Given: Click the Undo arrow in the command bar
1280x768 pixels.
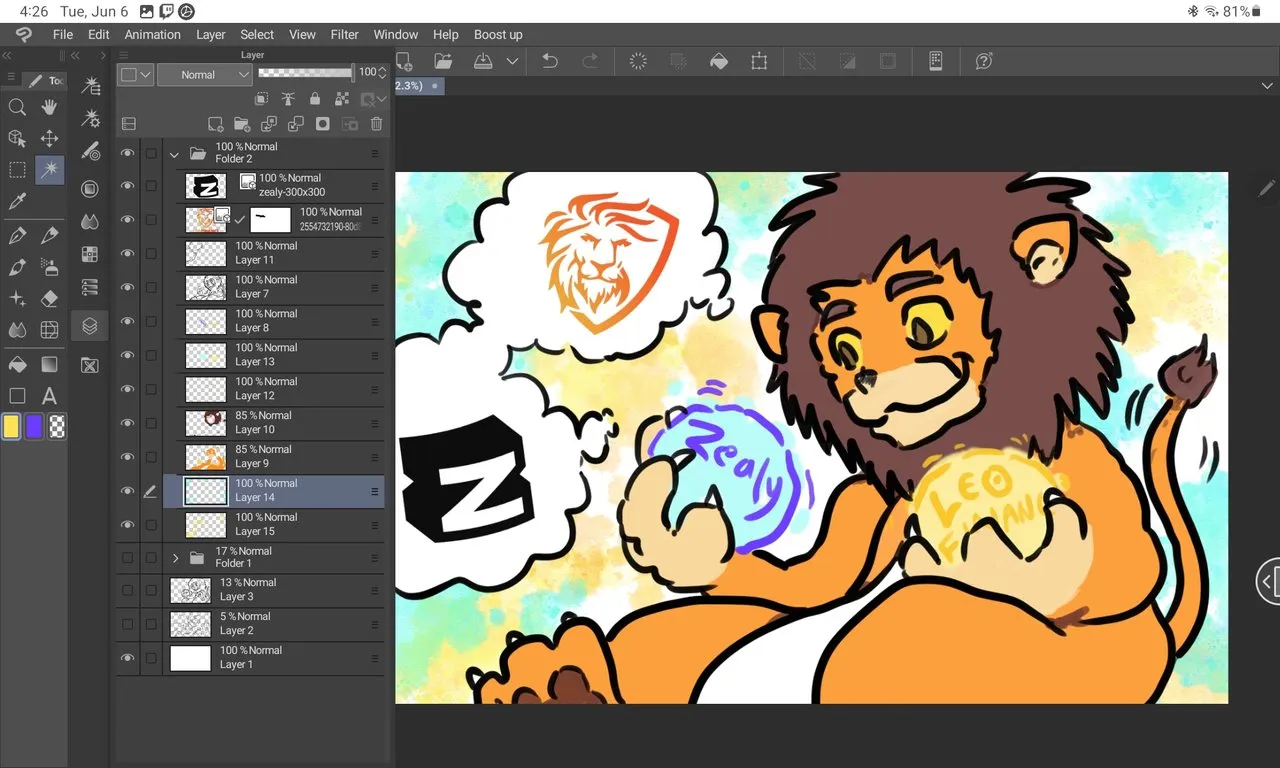Looking at the screenshot, I should [x=549, y=61].
